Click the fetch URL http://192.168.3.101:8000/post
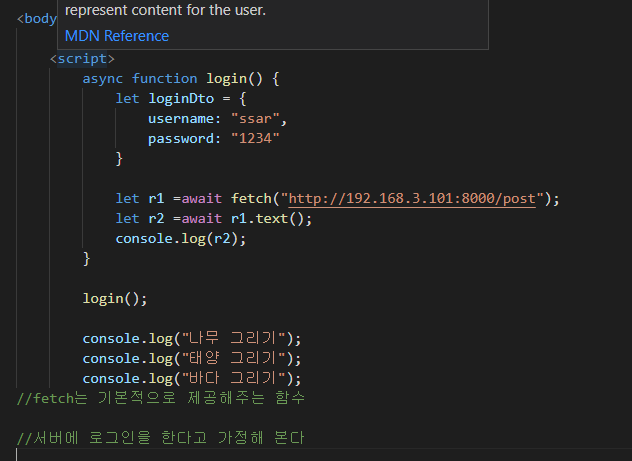Image resolution: width=632 pixels, height=461 pixels. tap(412, 199)
